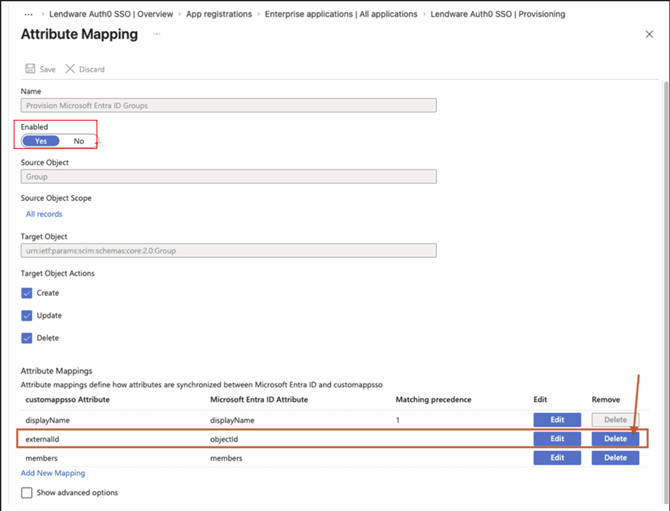Go to App registrations breadcrumb
The height and width of the screenshot is (511, 670).
[x=221, y=14]
